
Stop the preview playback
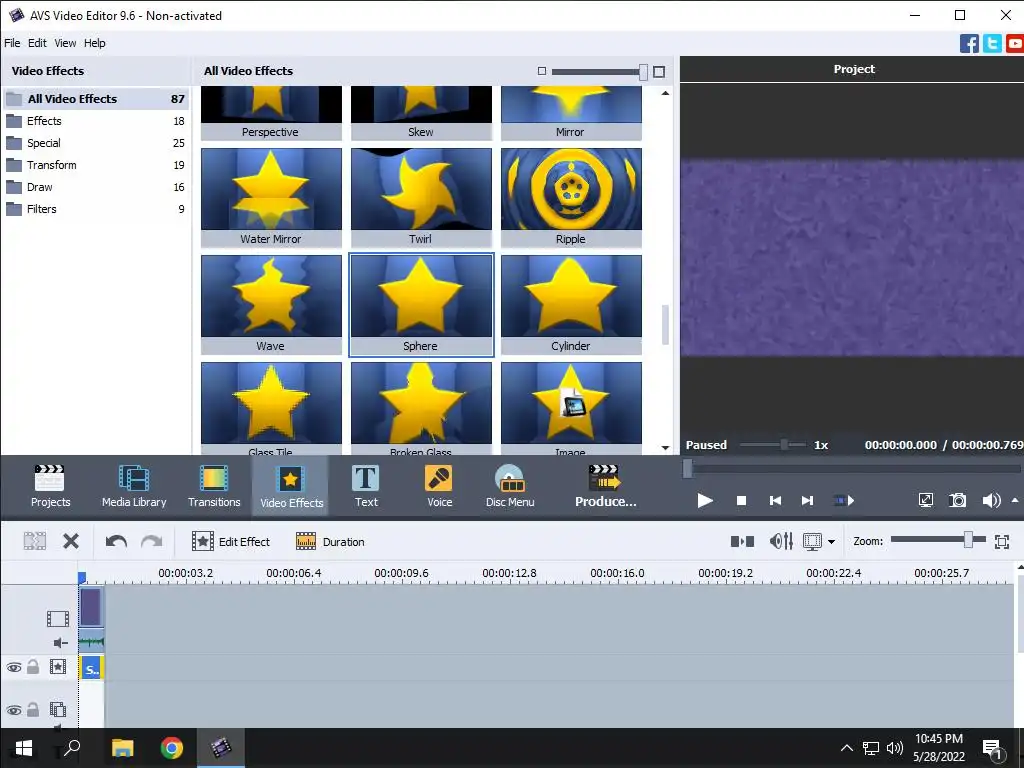pos(741,501)
